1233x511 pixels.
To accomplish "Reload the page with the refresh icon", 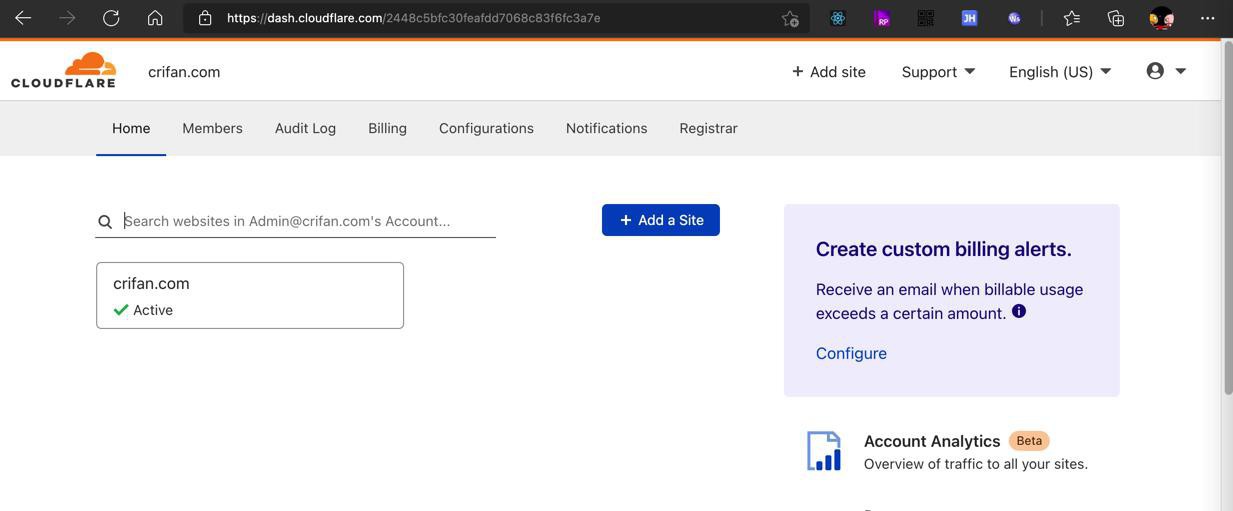I will (111, 18).
